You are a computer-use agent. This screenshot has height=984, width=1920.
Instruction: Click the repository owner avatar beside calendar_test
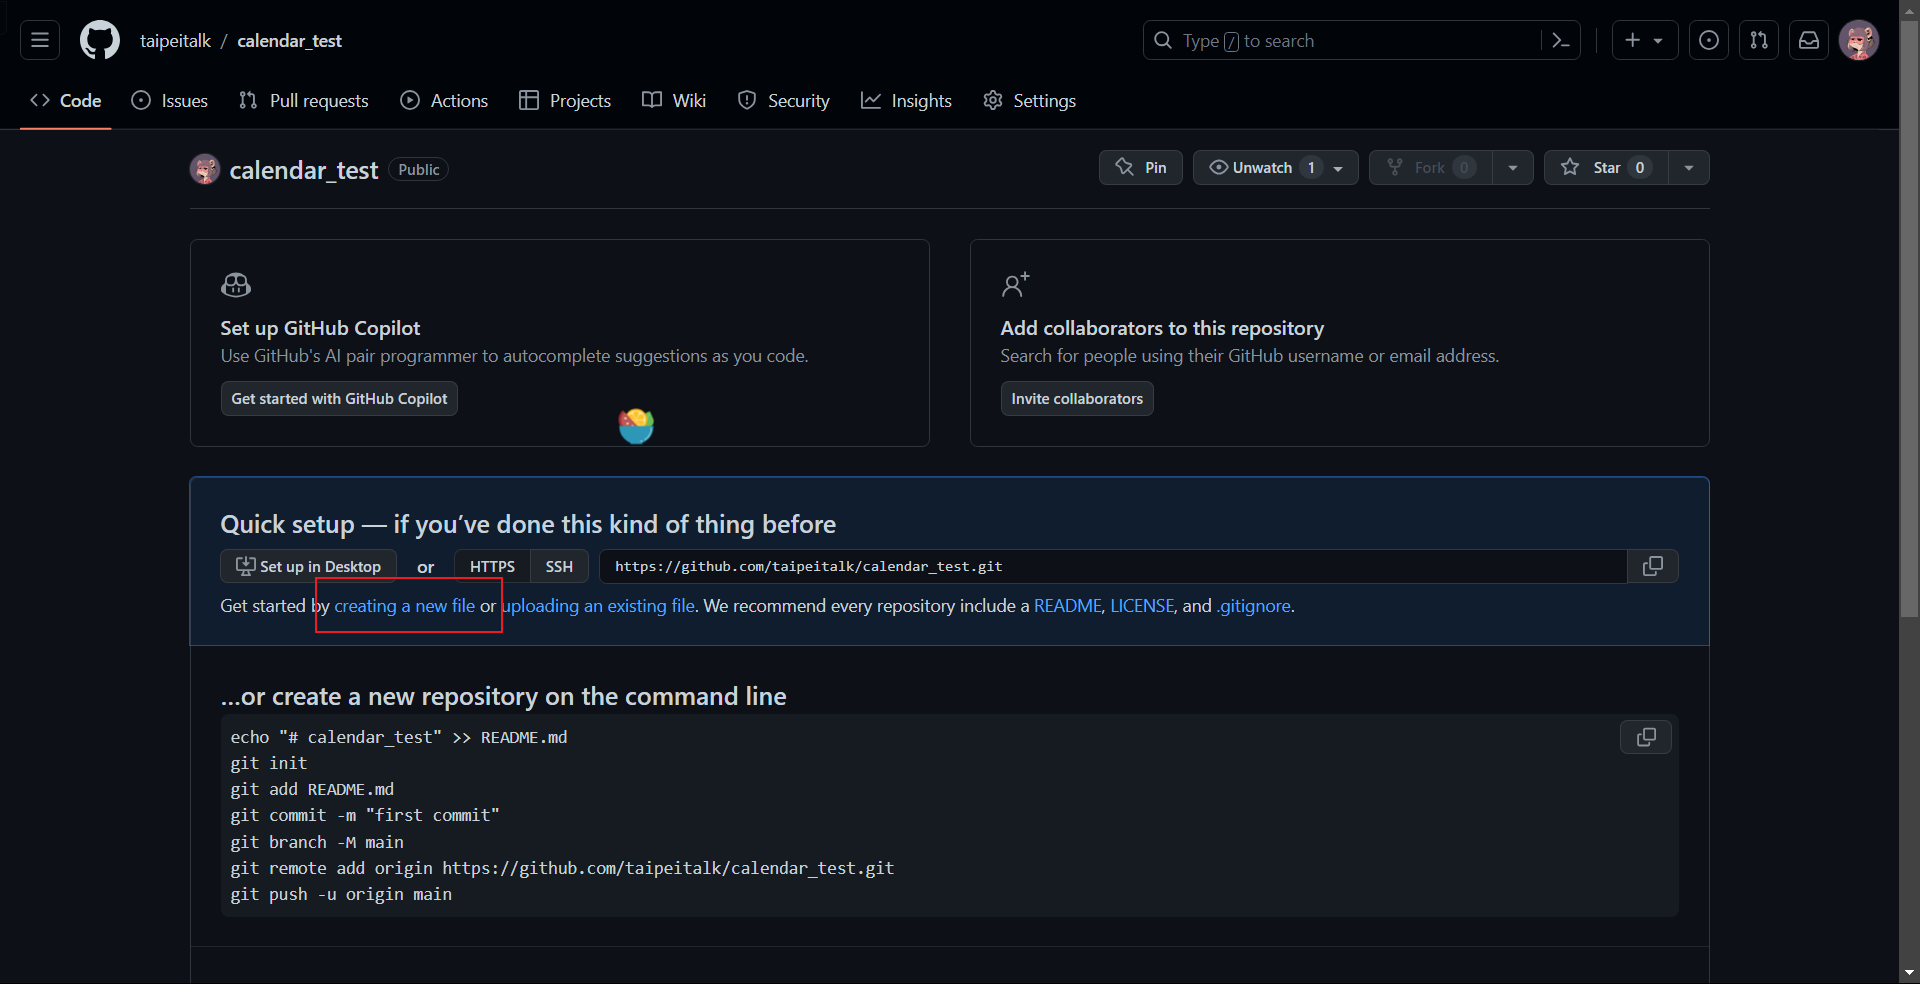[x=205, y=169]
